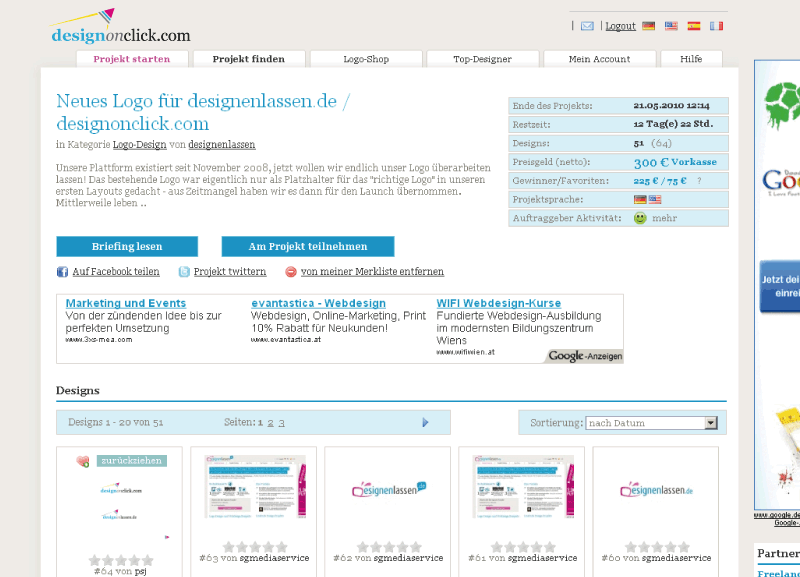Open the Logo-Design category link
This screenshot has height=577, width=800.
140,144
